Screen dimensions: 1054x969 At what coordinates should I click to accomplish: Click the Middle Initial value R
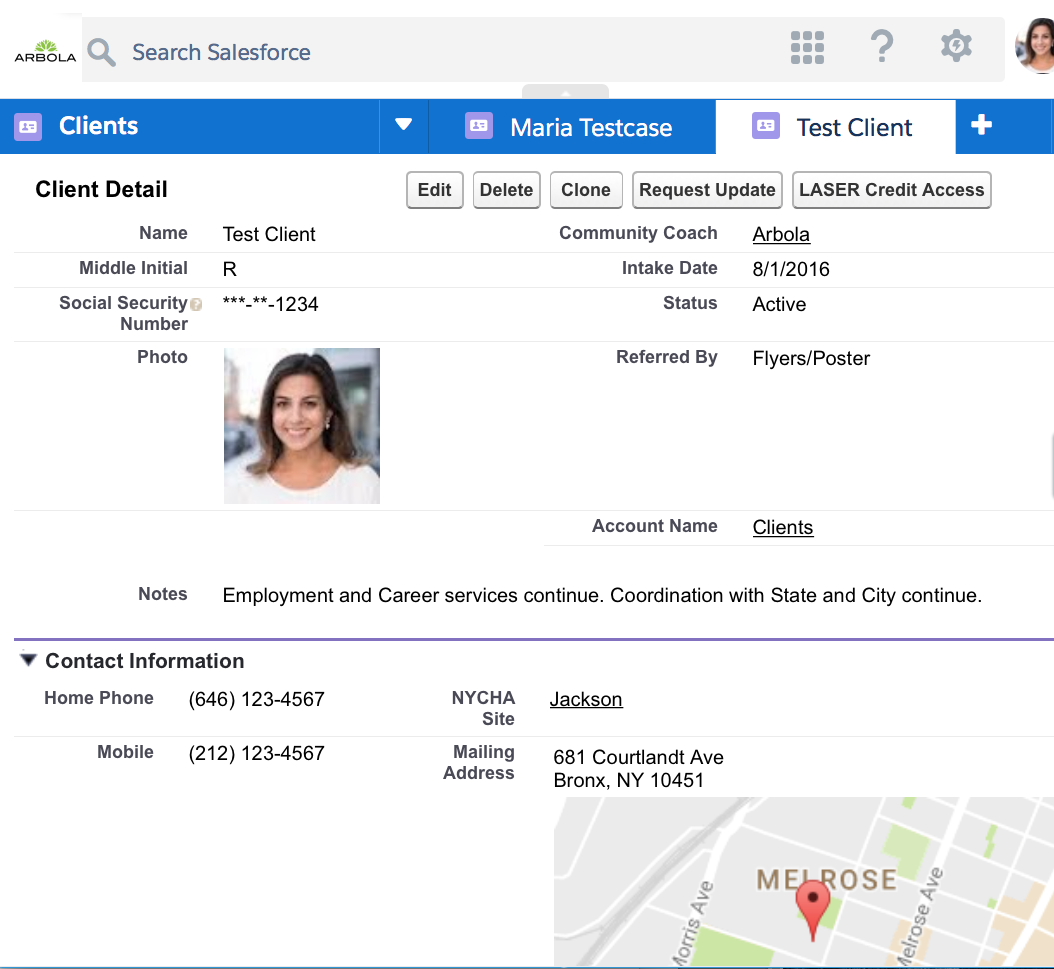coord(230,269)
